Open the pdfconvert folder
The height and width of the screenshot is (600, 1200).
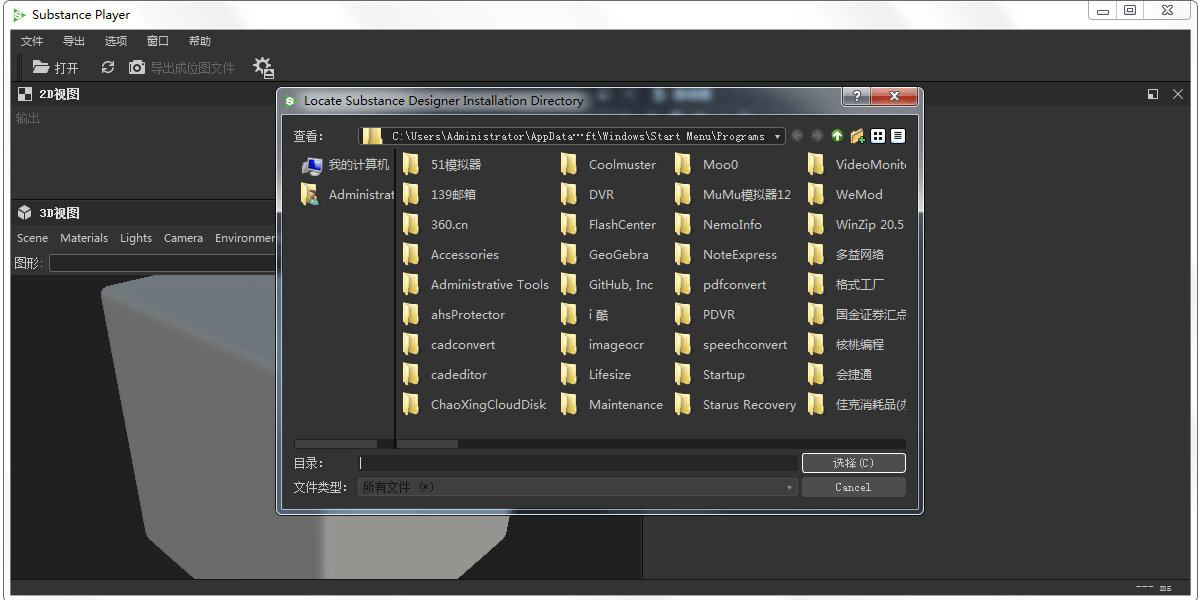point(721,285)
